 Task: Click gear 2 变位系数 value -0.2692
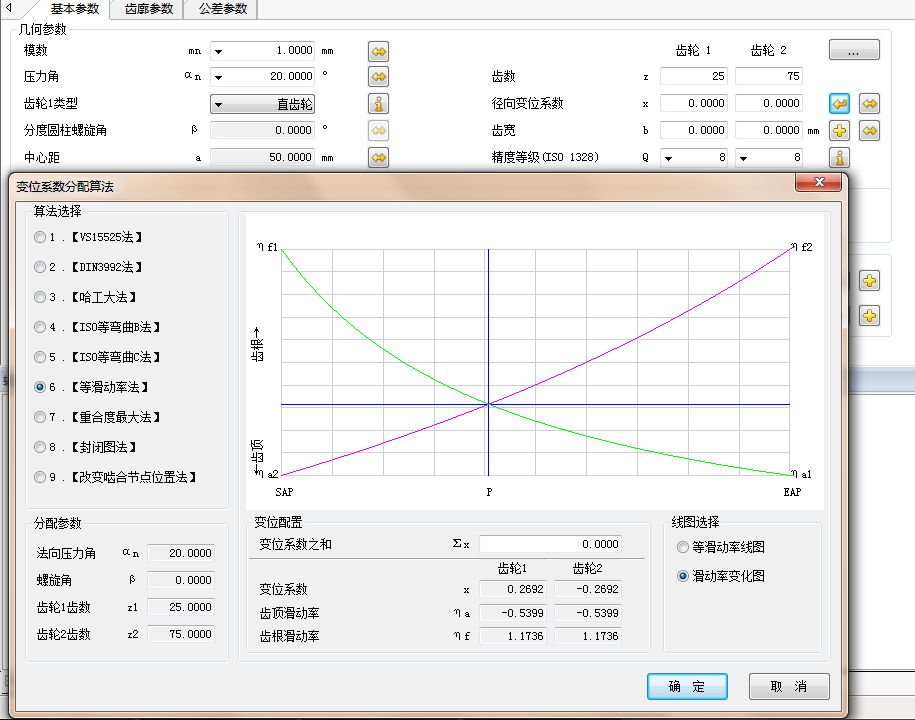588,589
